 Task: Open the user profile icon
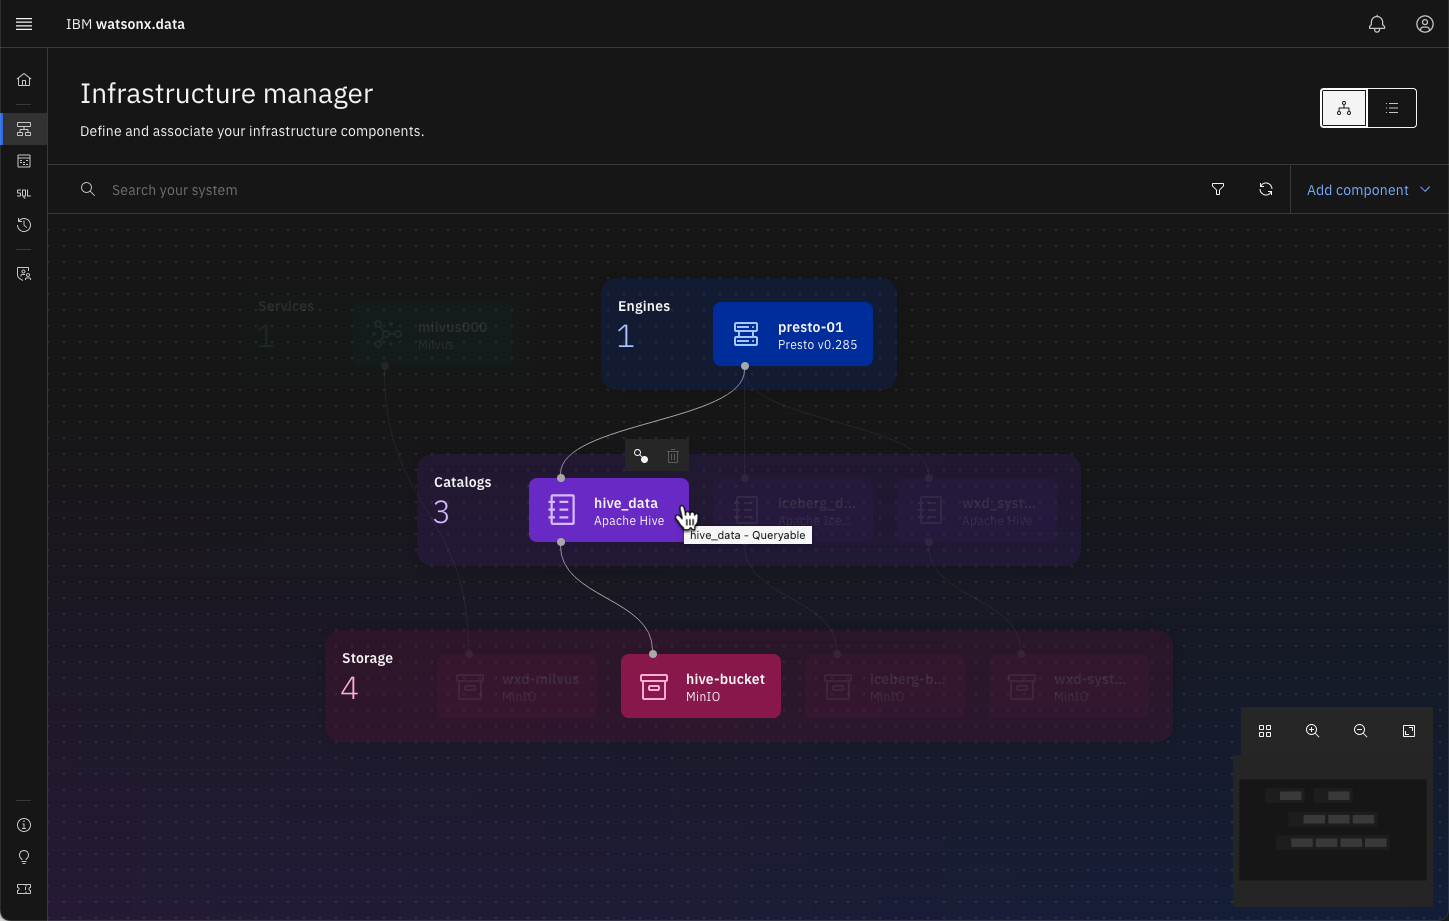[1425, 24]
